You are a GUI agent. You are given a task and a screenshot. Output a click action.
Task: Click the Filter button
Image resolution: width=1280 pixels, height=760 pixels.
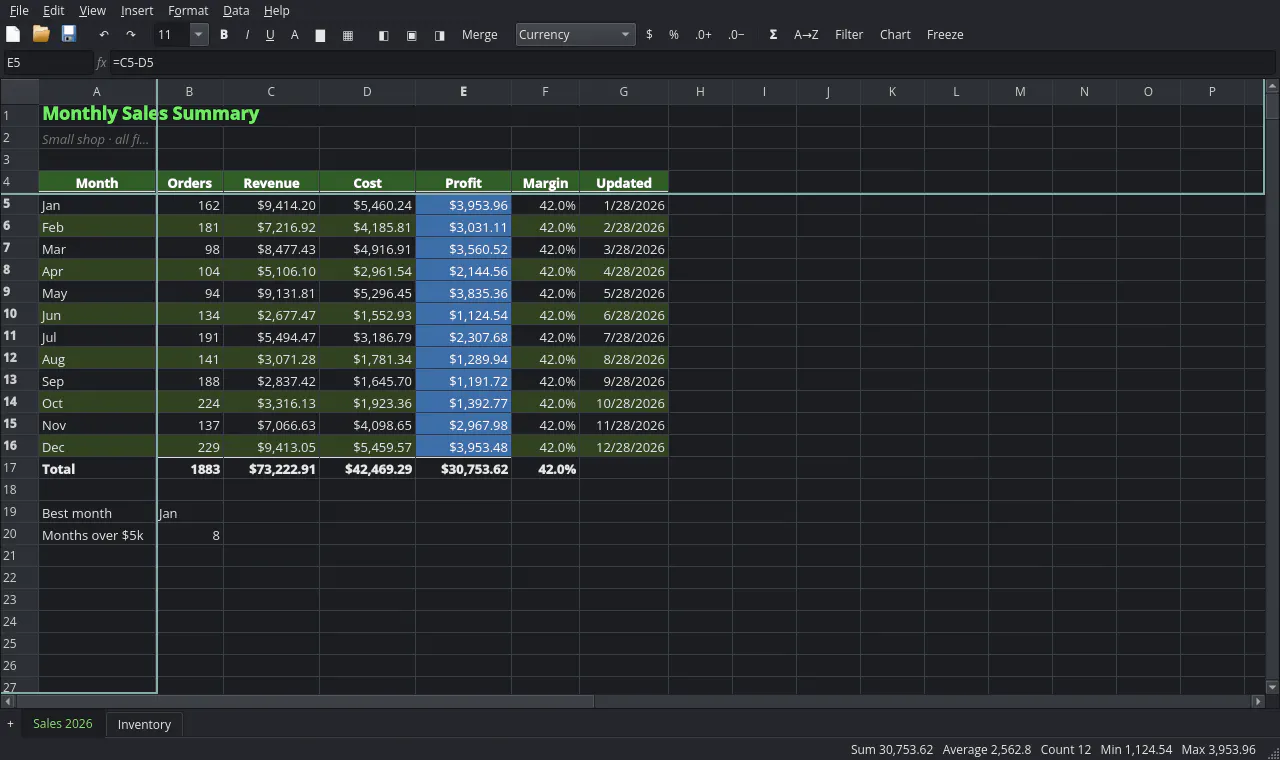(849, 34)
